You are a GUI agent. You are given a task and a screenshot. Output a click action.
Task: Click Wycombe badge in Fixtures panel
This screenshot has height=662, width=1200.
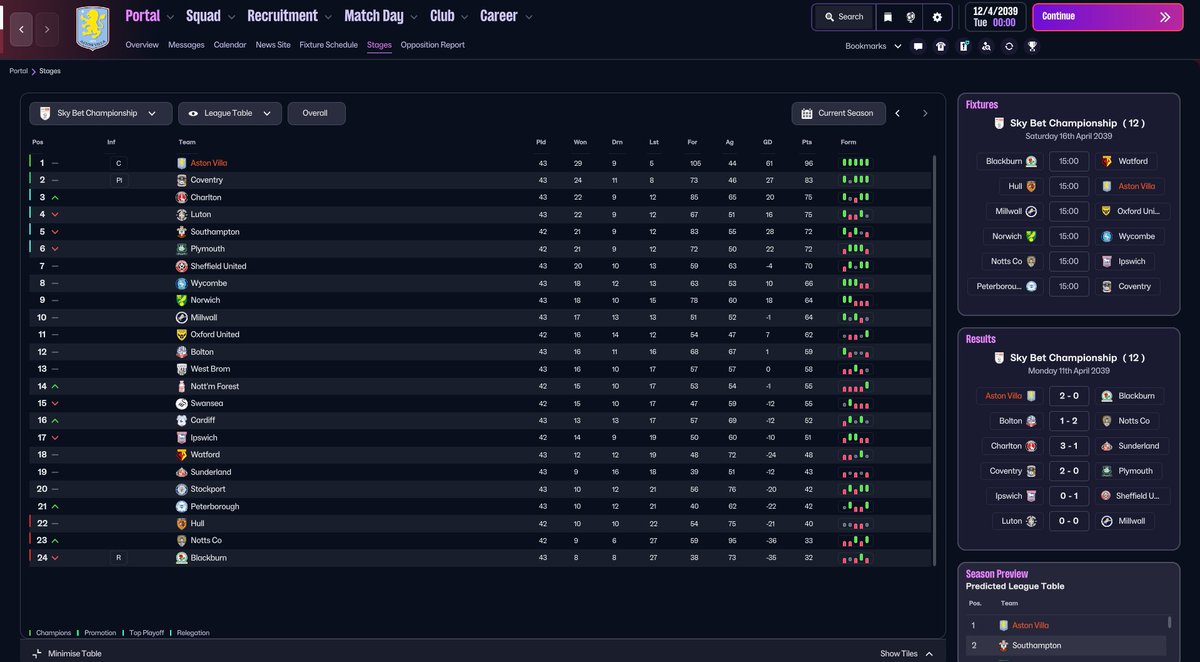[1107, 236]
